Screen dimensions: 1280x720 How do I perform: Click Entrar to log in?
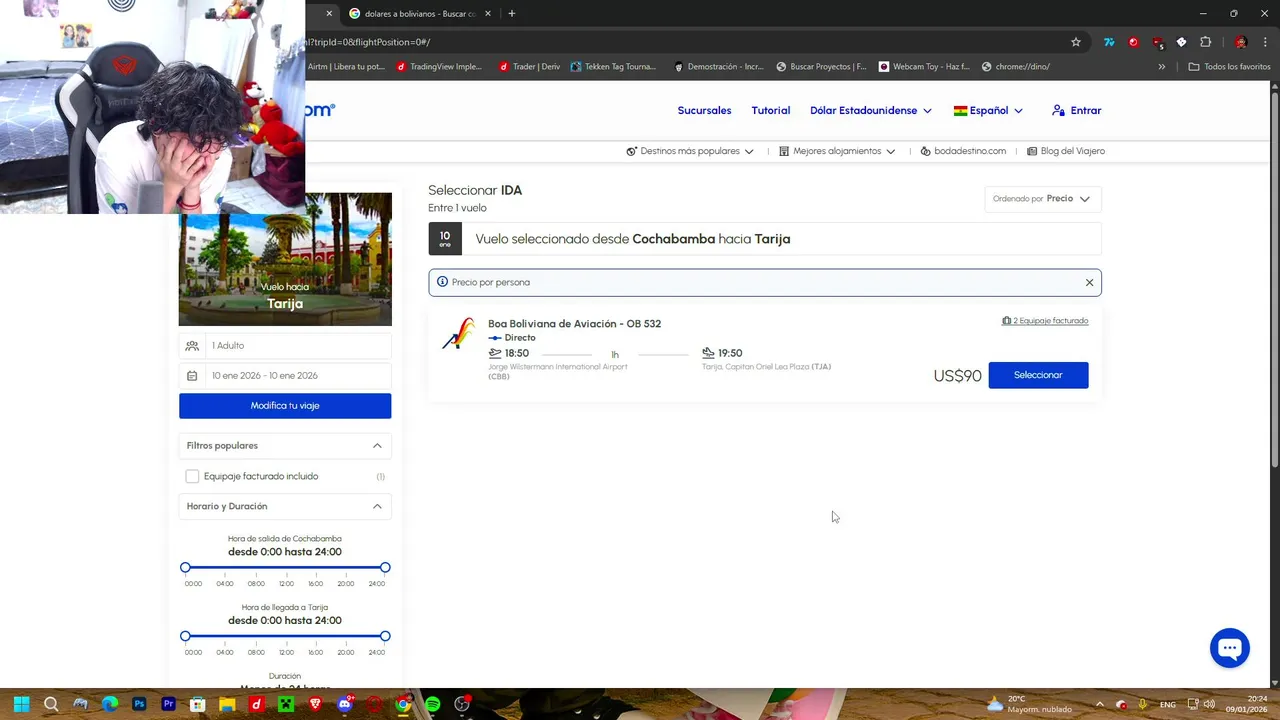coord(1077,111)
